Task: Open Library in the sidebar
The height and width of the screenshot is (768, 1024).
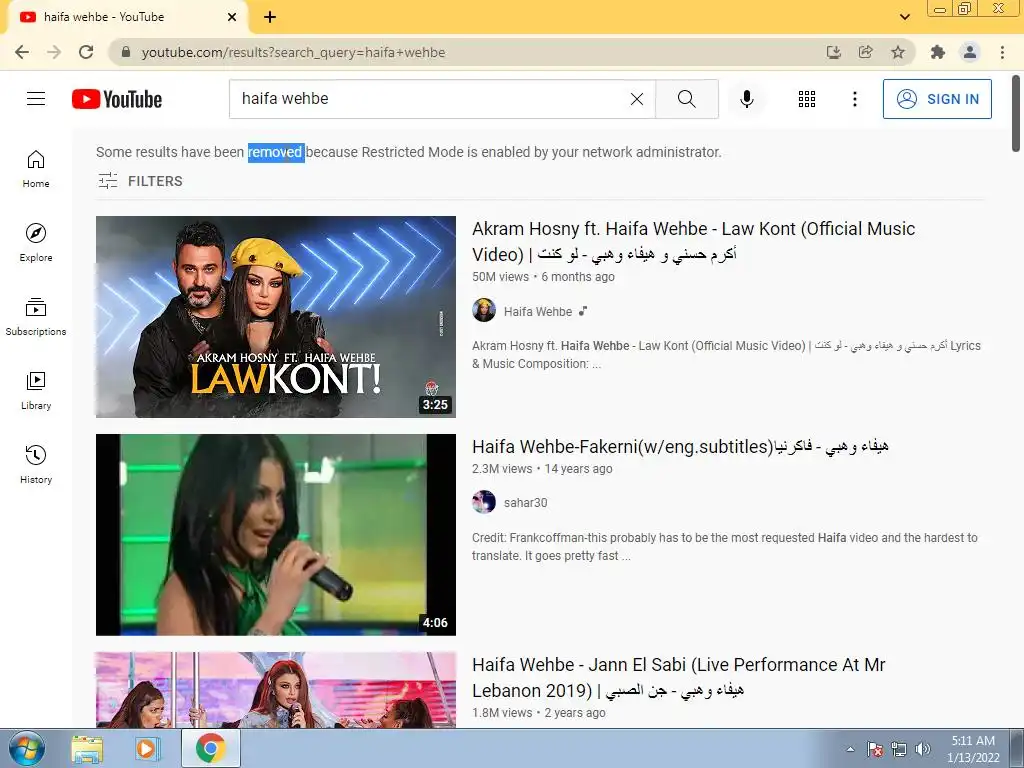Action: (x=36, y=391)
